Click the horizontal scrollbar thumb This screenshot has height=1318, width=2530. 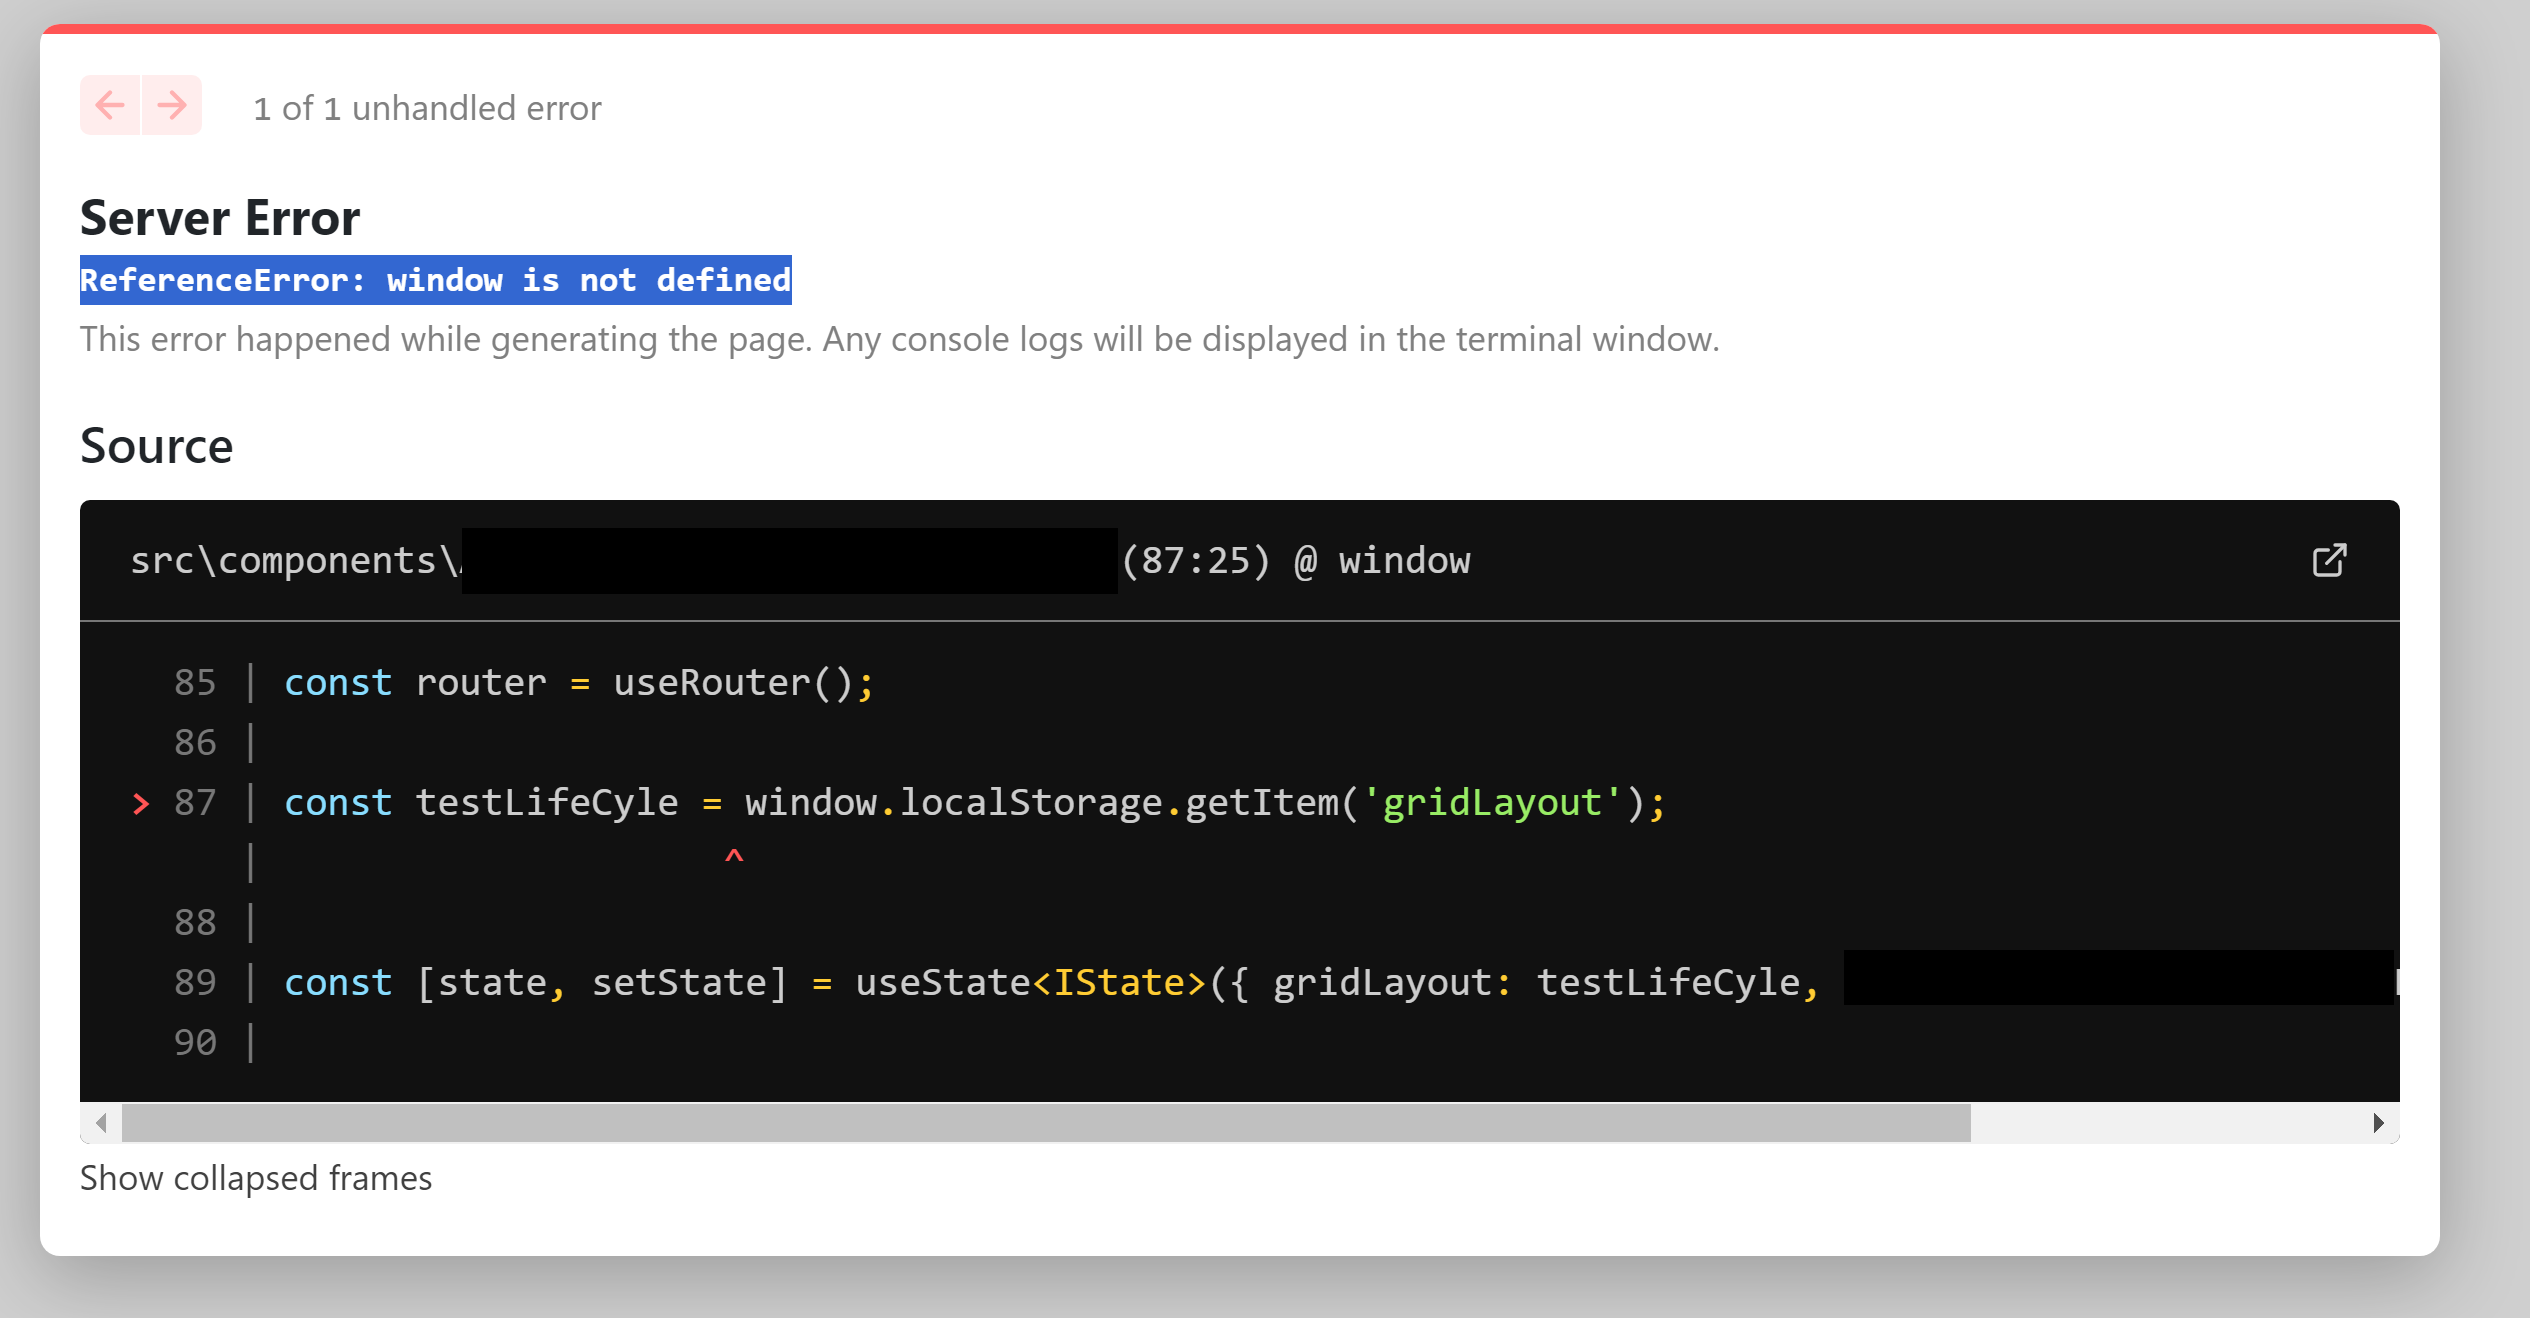click(x=1046, y=1123)
